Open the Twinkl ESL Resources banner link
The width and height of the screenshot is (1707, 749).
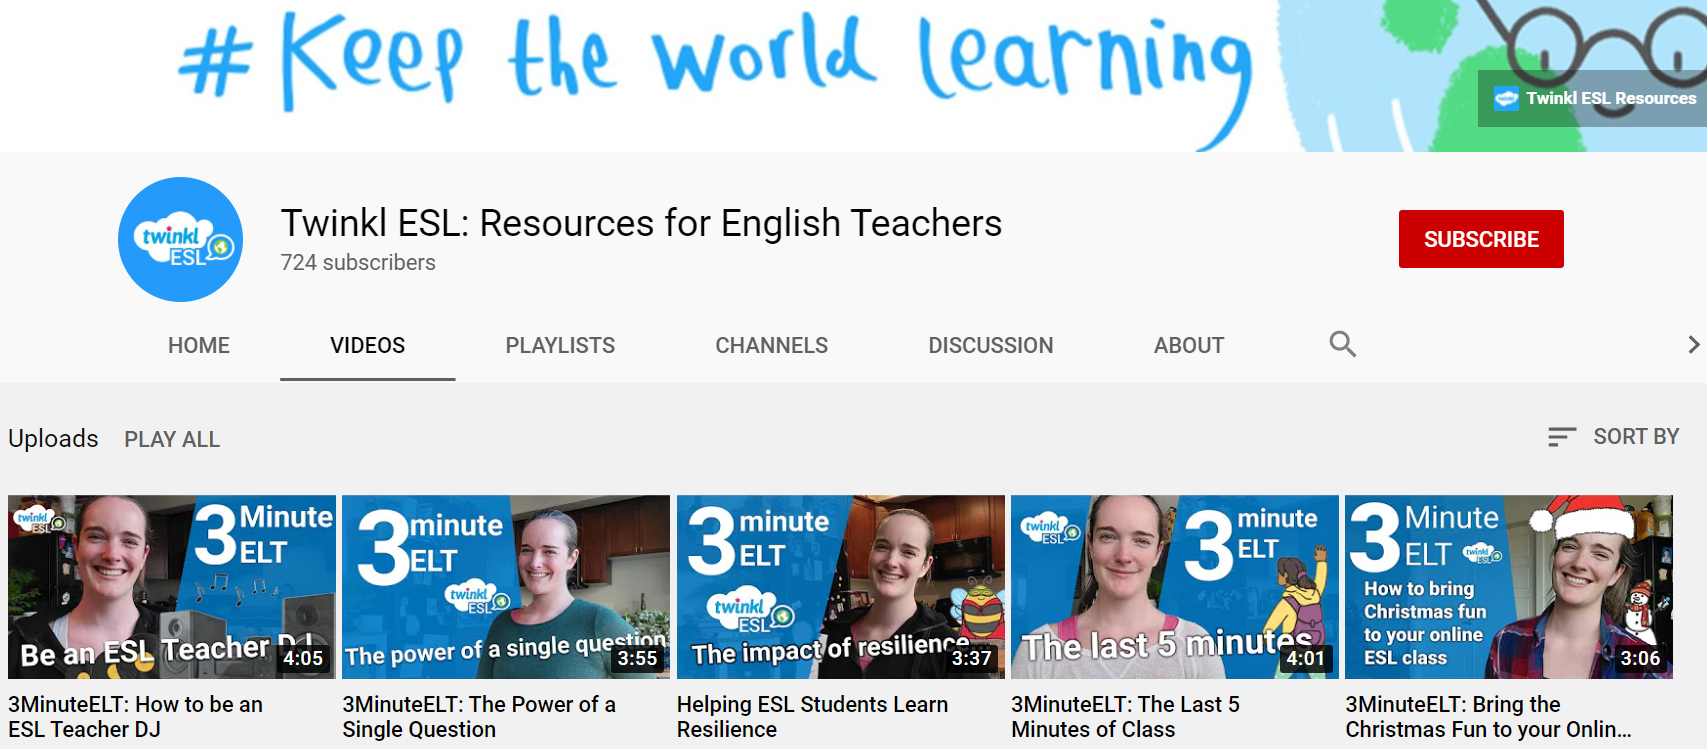click(x=1594, y=98)
